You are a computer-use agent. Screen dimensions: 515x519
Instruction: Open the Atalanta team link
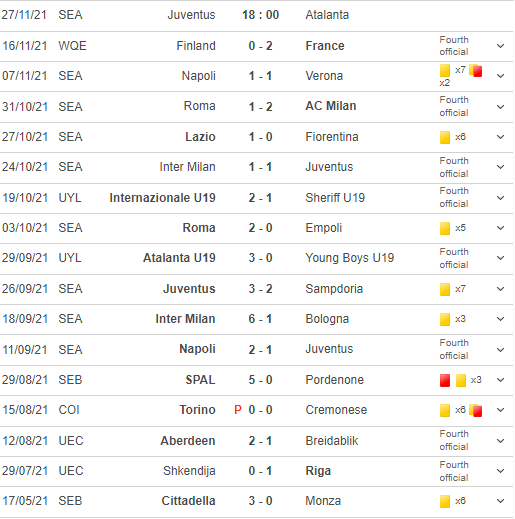point(327,15)
